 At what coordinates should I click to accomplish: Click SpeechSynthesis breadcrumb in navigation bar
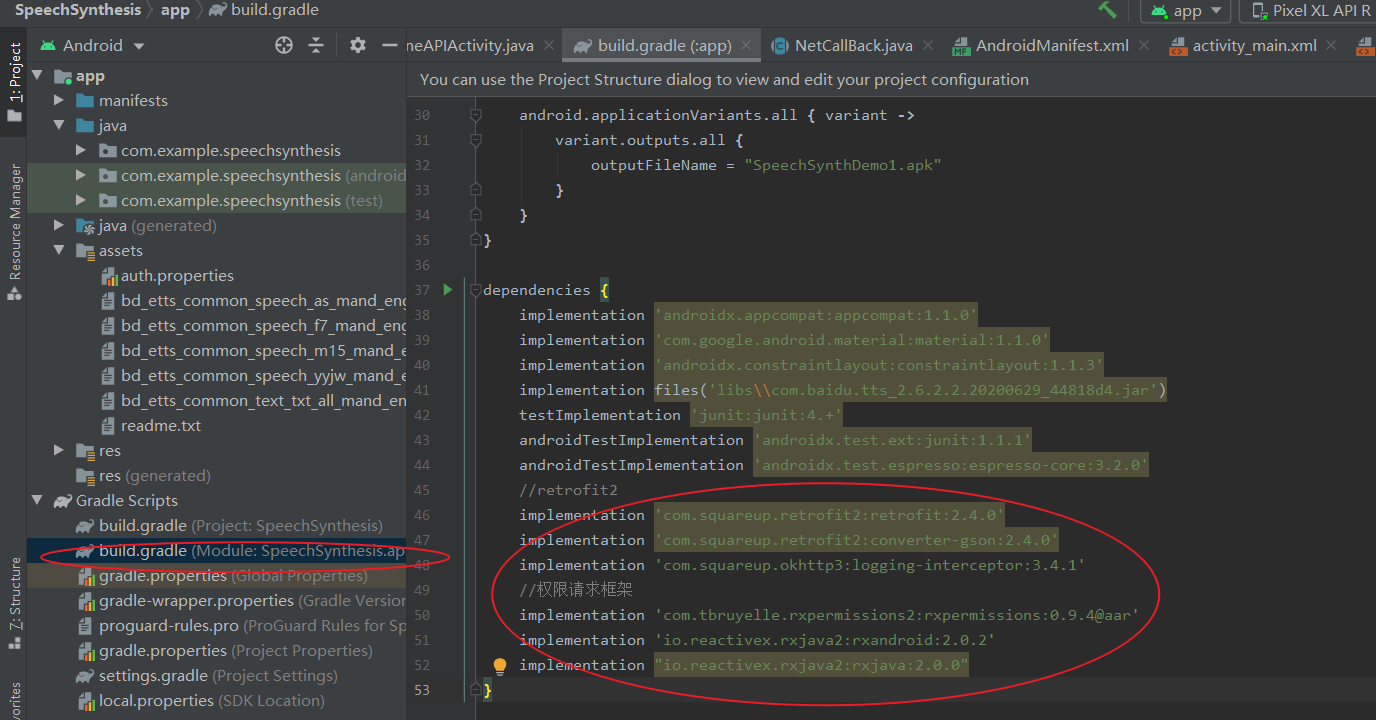(77, 10)
